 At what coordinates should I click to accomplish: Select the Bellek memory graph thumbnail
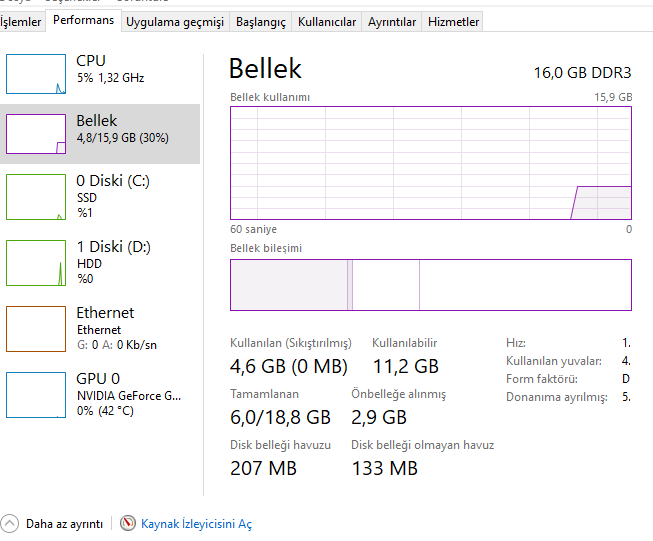point(36,134)
